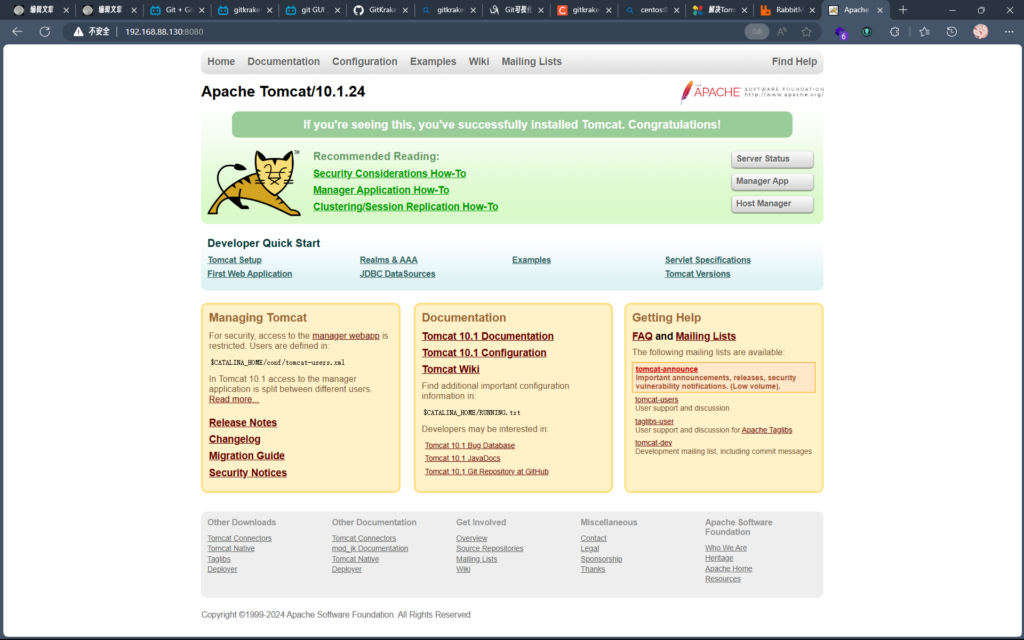Open the browser settings and more menu
Image resolution: width=1024 pixels, height=640 pixels.
(x=1009, y=31)
